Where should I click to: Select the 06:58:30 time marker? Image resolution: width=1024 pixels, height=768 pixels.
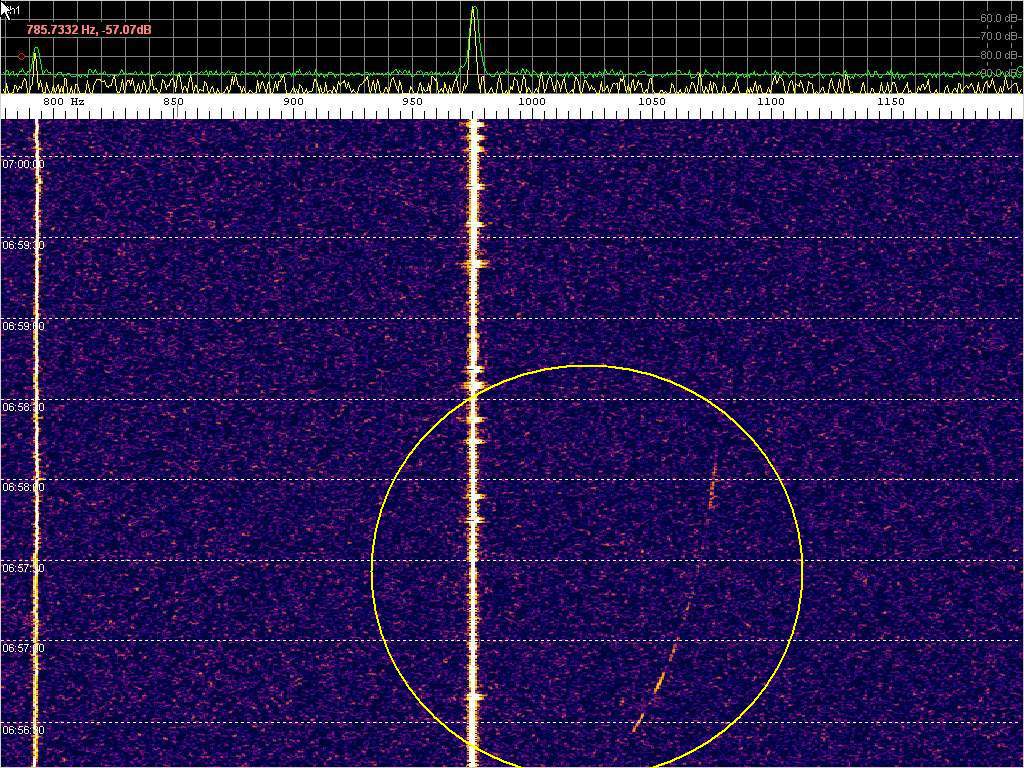pyautogui.click(x=23, y=407)
